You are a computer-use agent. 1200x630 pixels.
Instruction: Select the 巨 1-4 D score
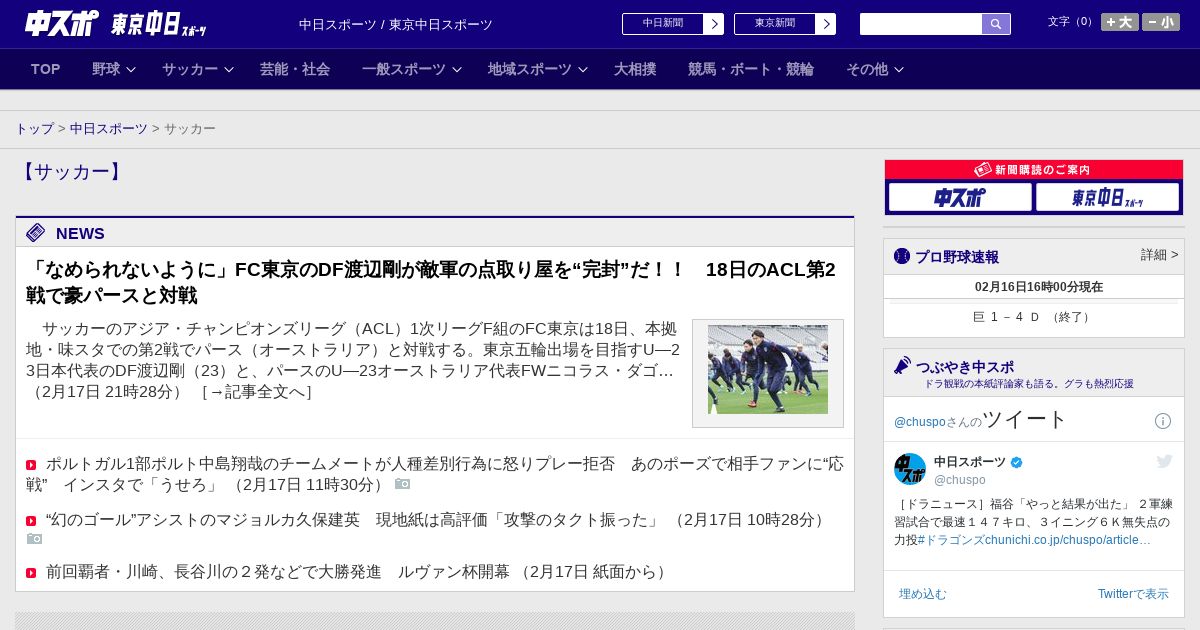[x=1034, y=317]
